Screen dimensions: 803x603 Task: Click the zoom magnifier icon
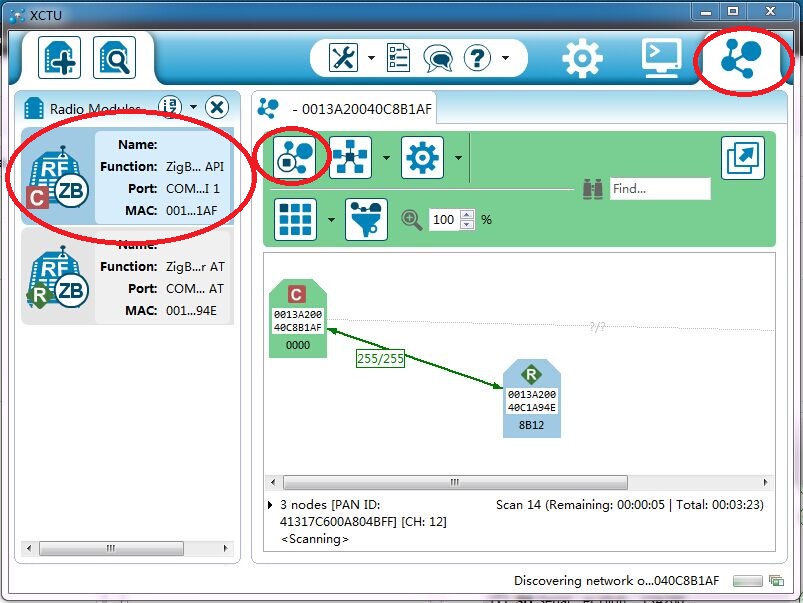[x=411, y=220]
